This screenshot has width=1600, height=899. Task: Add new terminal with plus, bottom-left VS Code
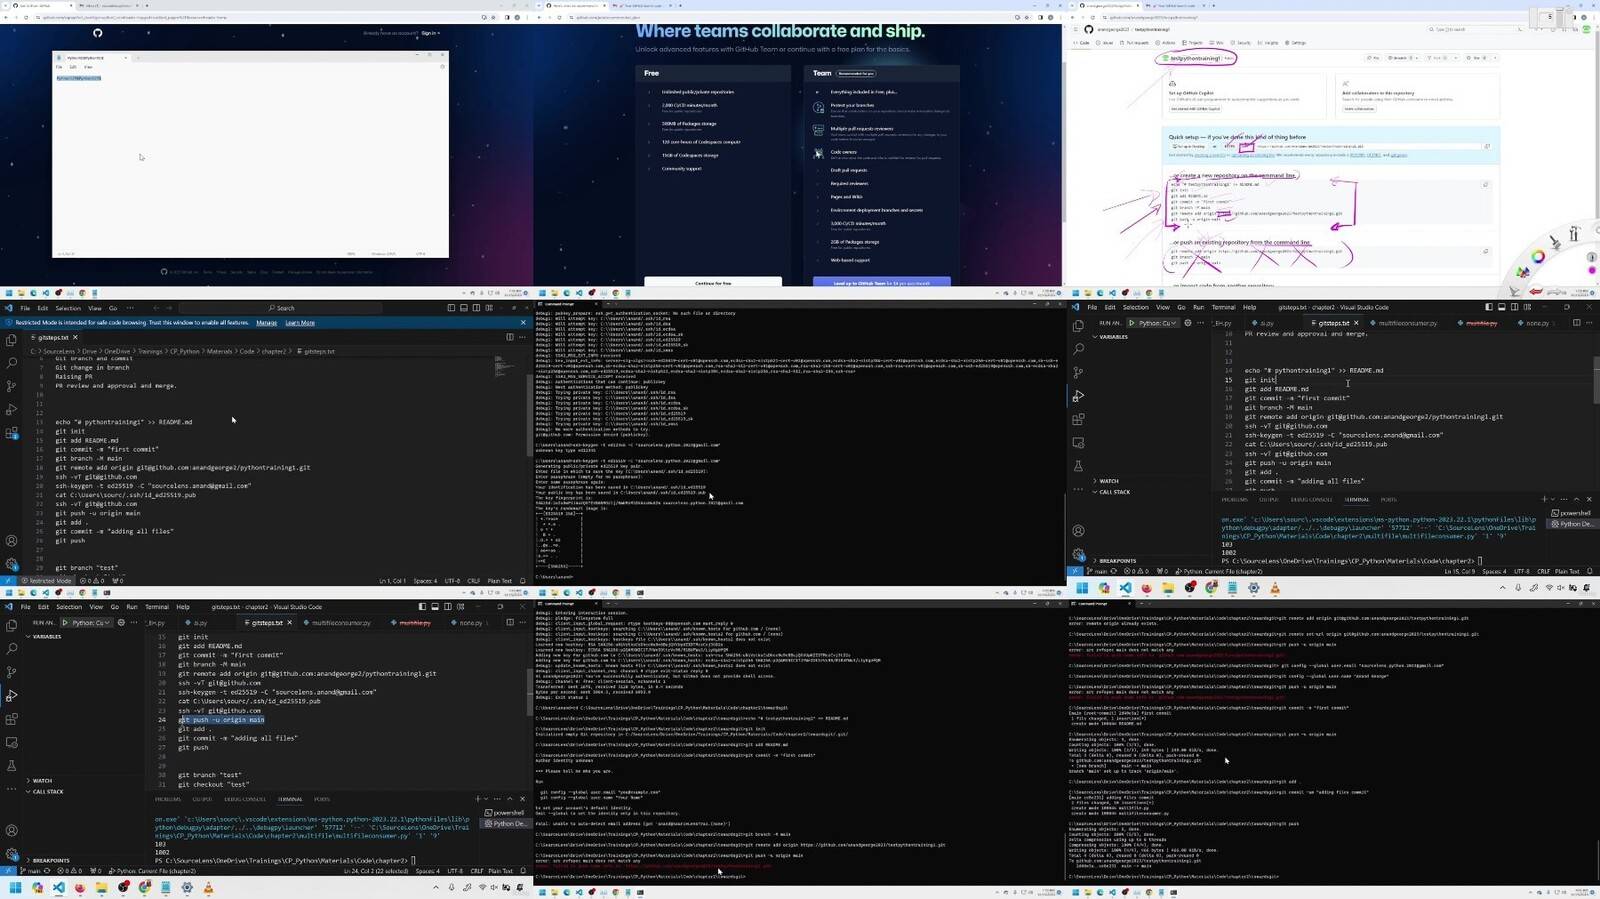tap(478, 799)
